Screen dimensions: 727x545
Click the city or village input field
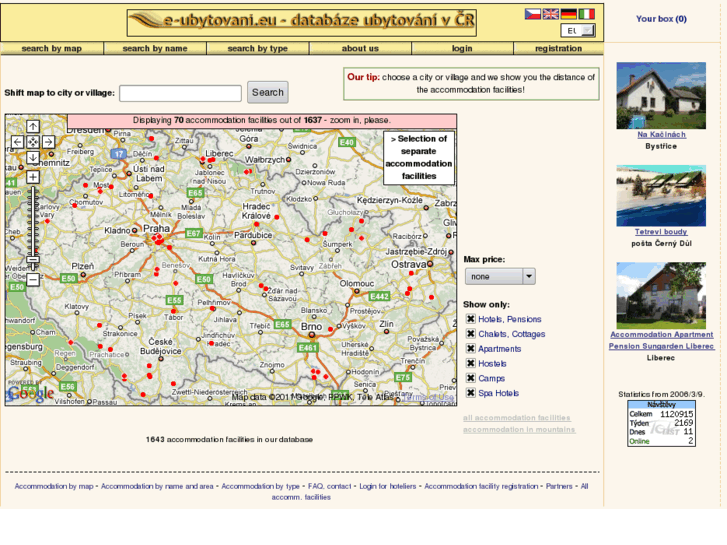(x=180, y=93)
